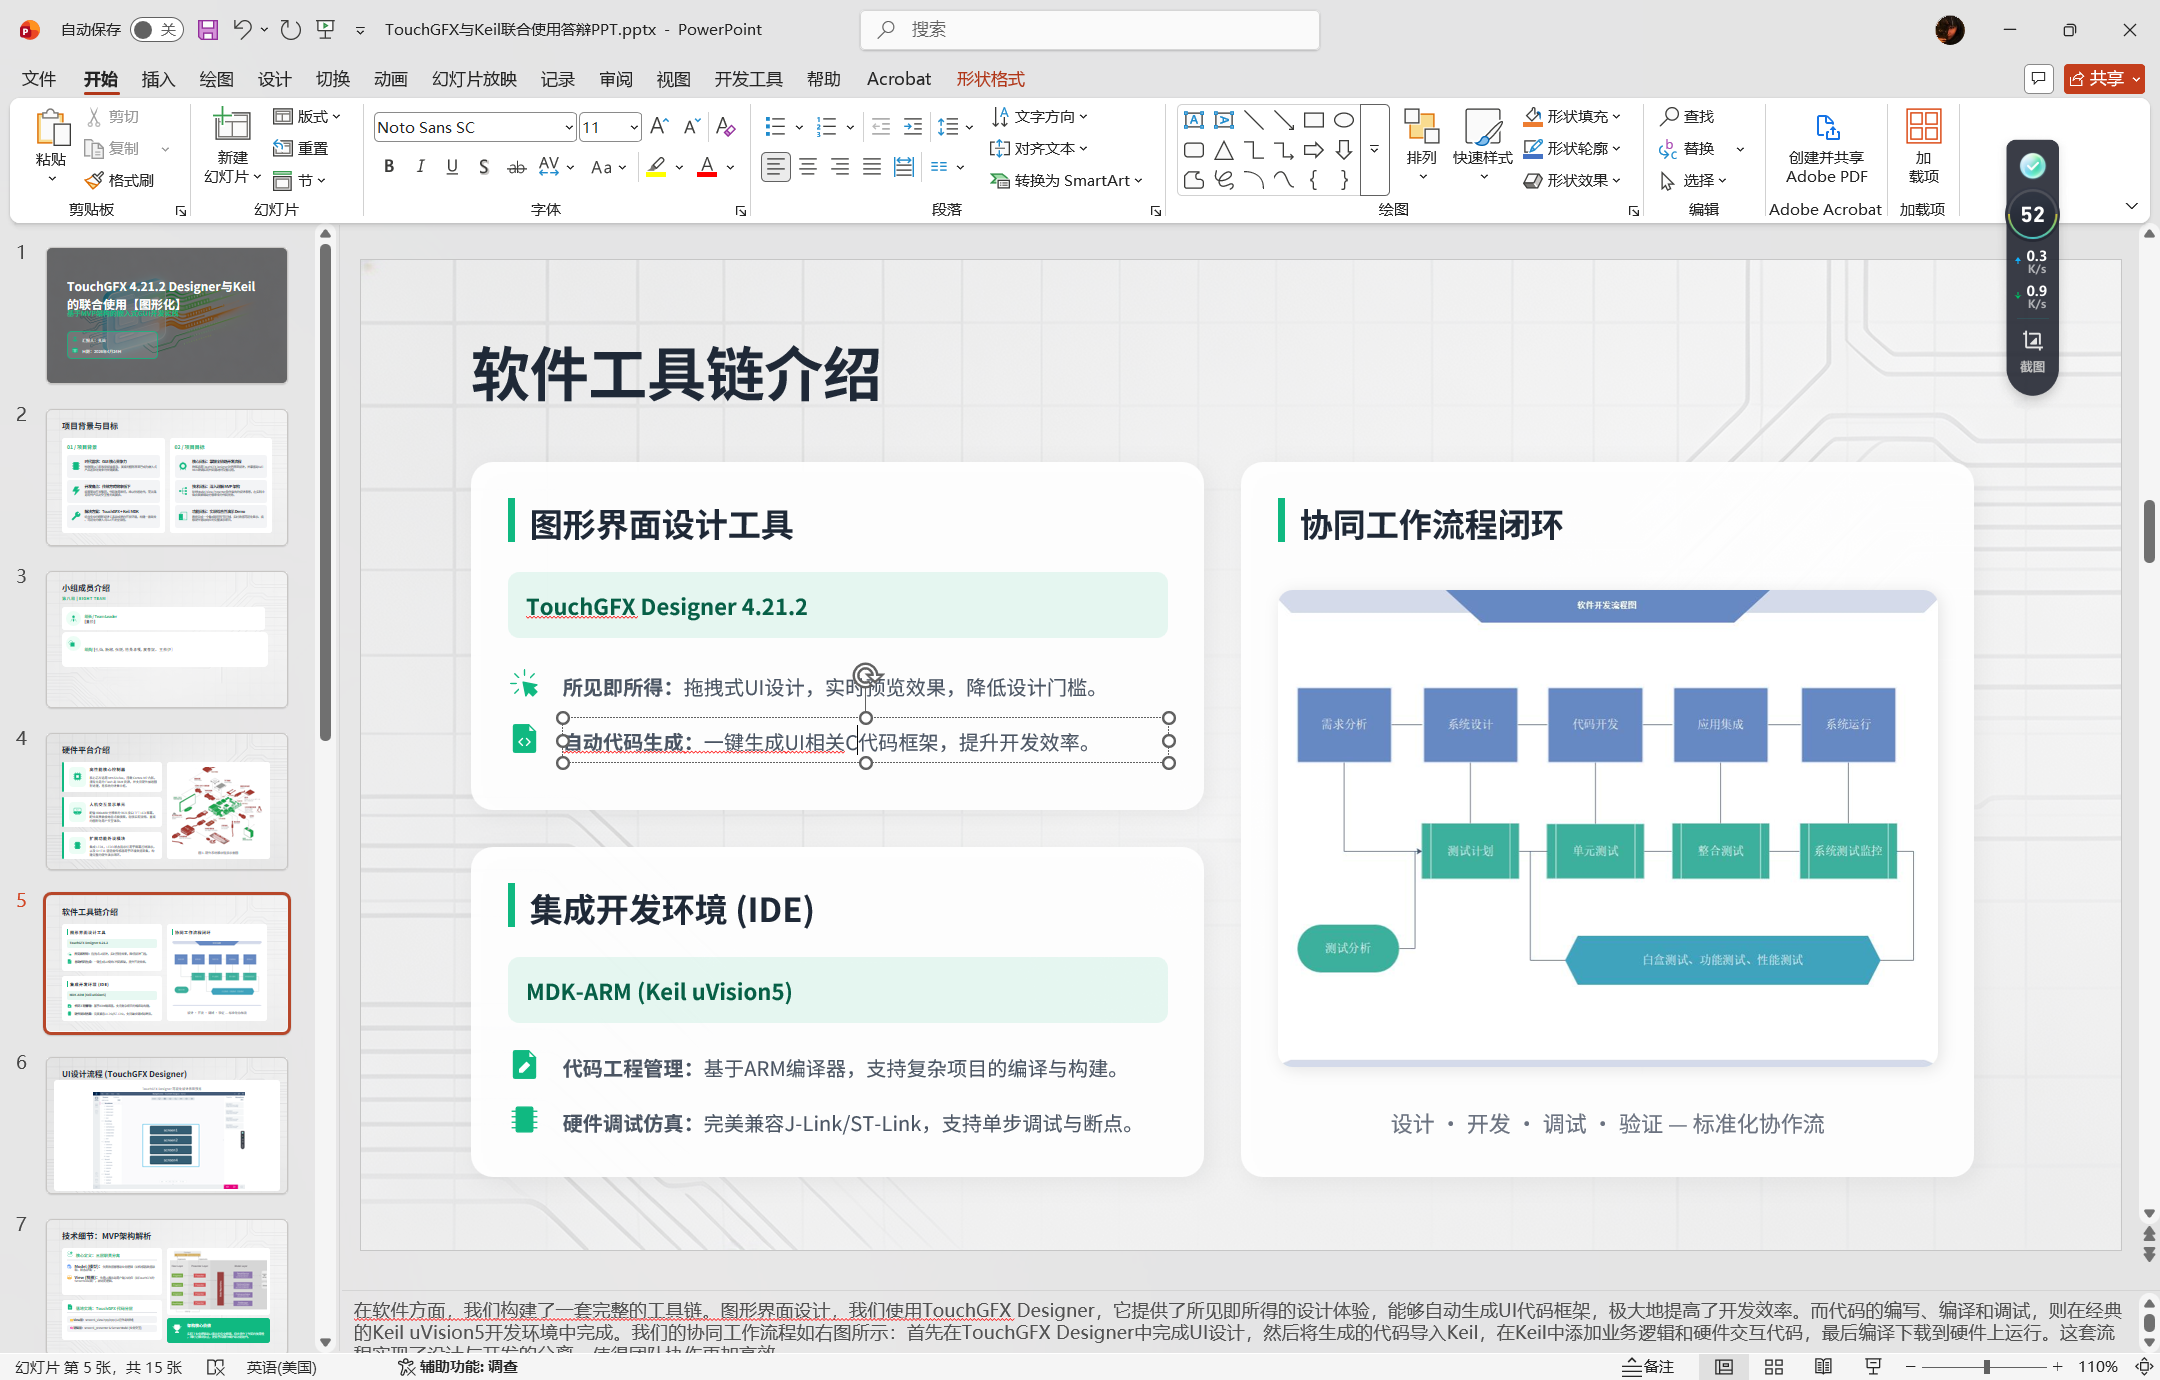Select slide 4 thumbnail

click(167, 801)
